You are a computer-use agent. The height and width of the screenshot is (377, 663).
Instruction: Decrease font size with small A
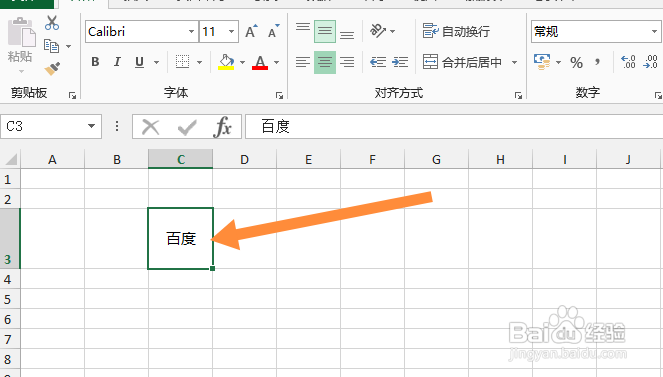pyautogui.click(x=274, y=31)
